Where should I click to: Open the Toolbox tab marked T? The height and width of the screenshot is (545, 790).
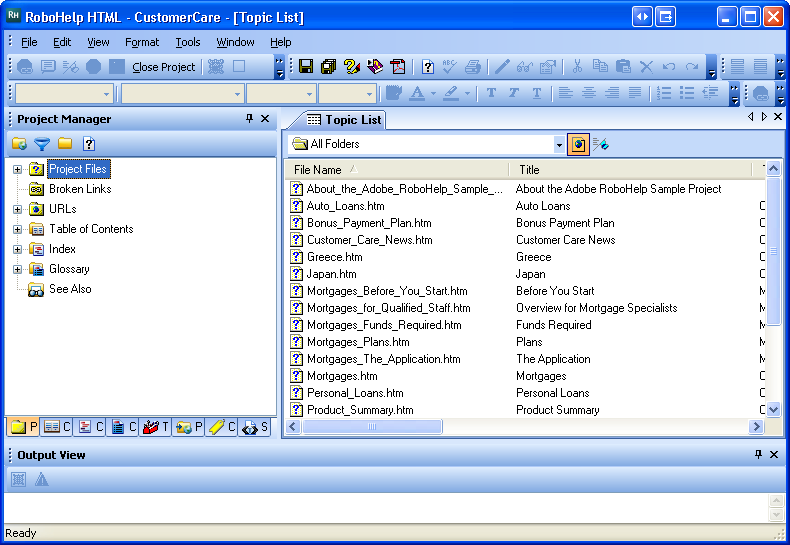156,427
